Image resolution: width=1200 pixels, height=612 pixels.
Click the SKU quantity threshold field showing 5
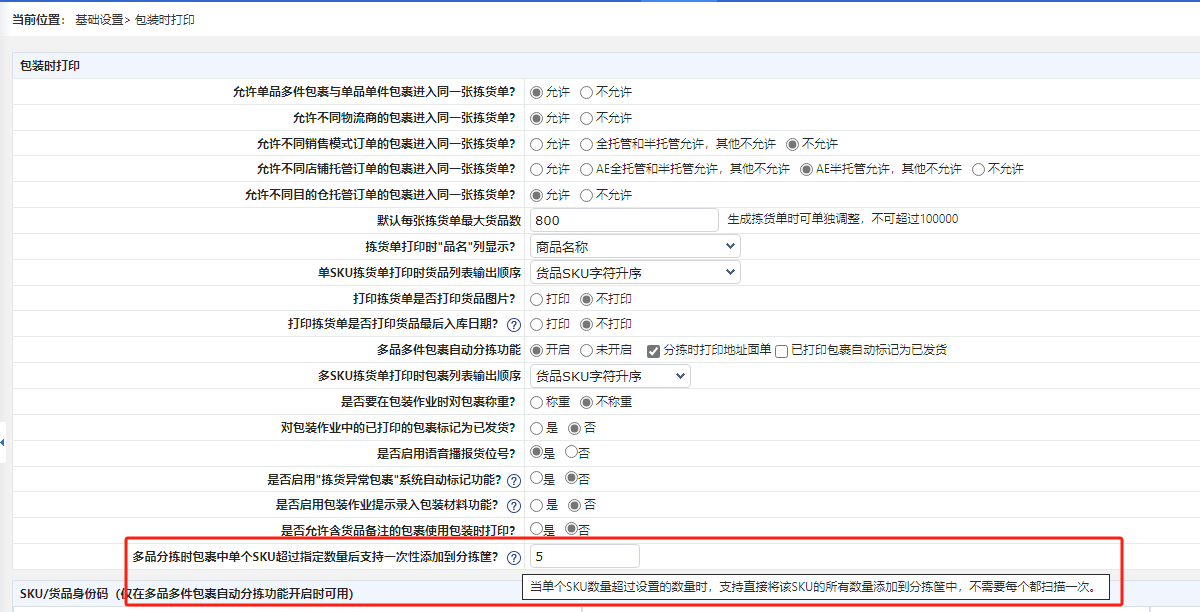(x=584, y=556)
